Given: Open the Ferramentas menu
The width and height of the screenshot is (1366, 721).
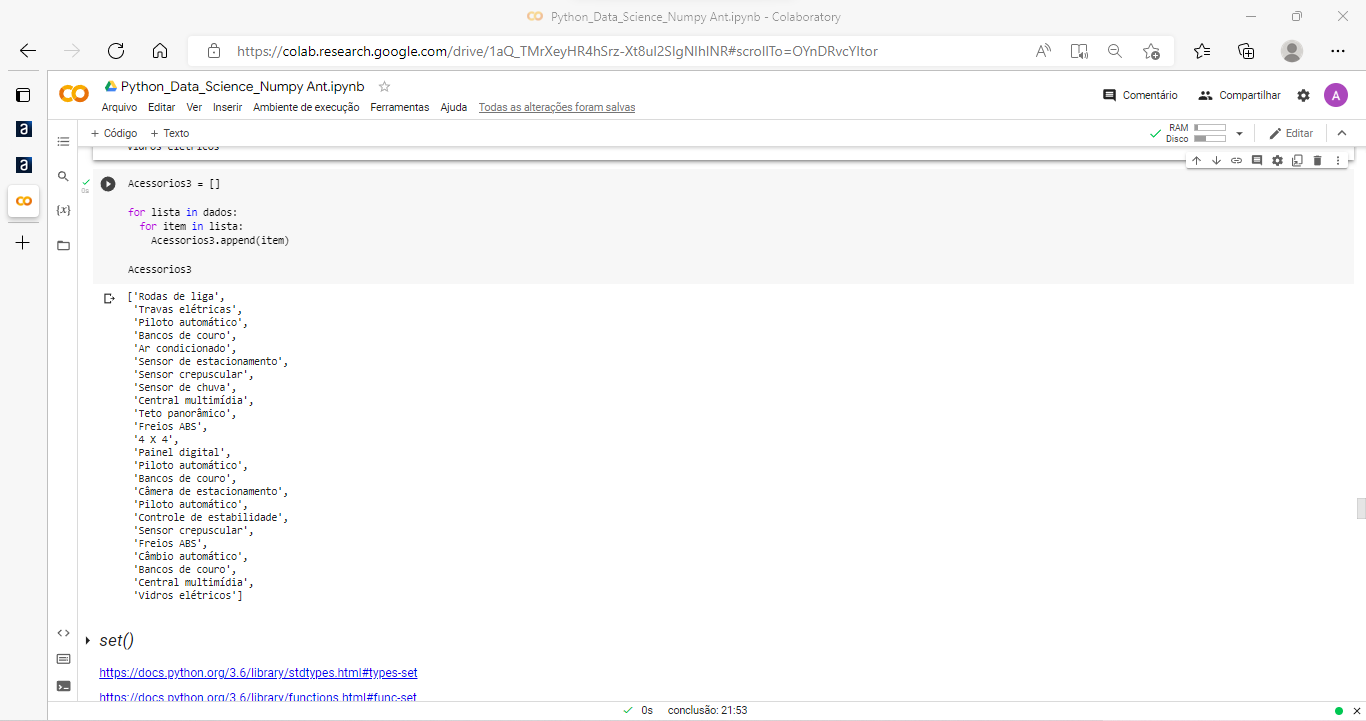Looking at the screenshot, I should point(400,107).
